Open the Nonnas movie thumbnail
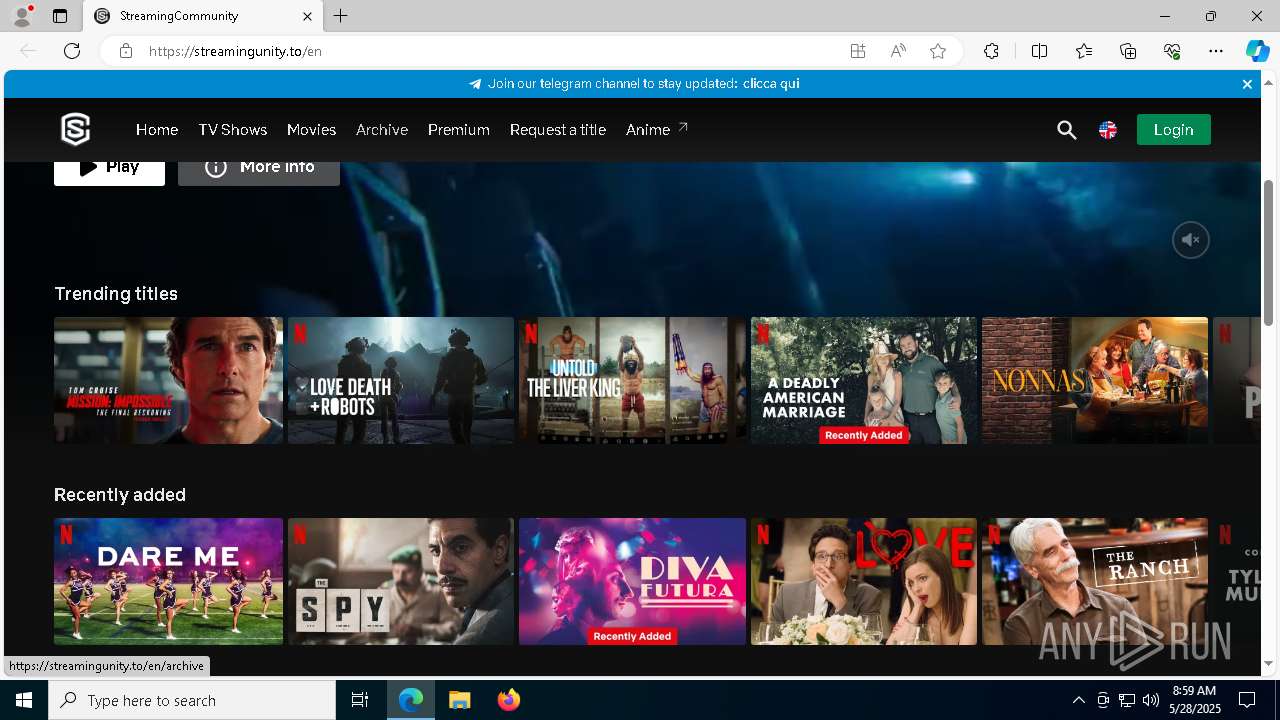Viewport: 1280px width, 720px height. pos(1095,380)
